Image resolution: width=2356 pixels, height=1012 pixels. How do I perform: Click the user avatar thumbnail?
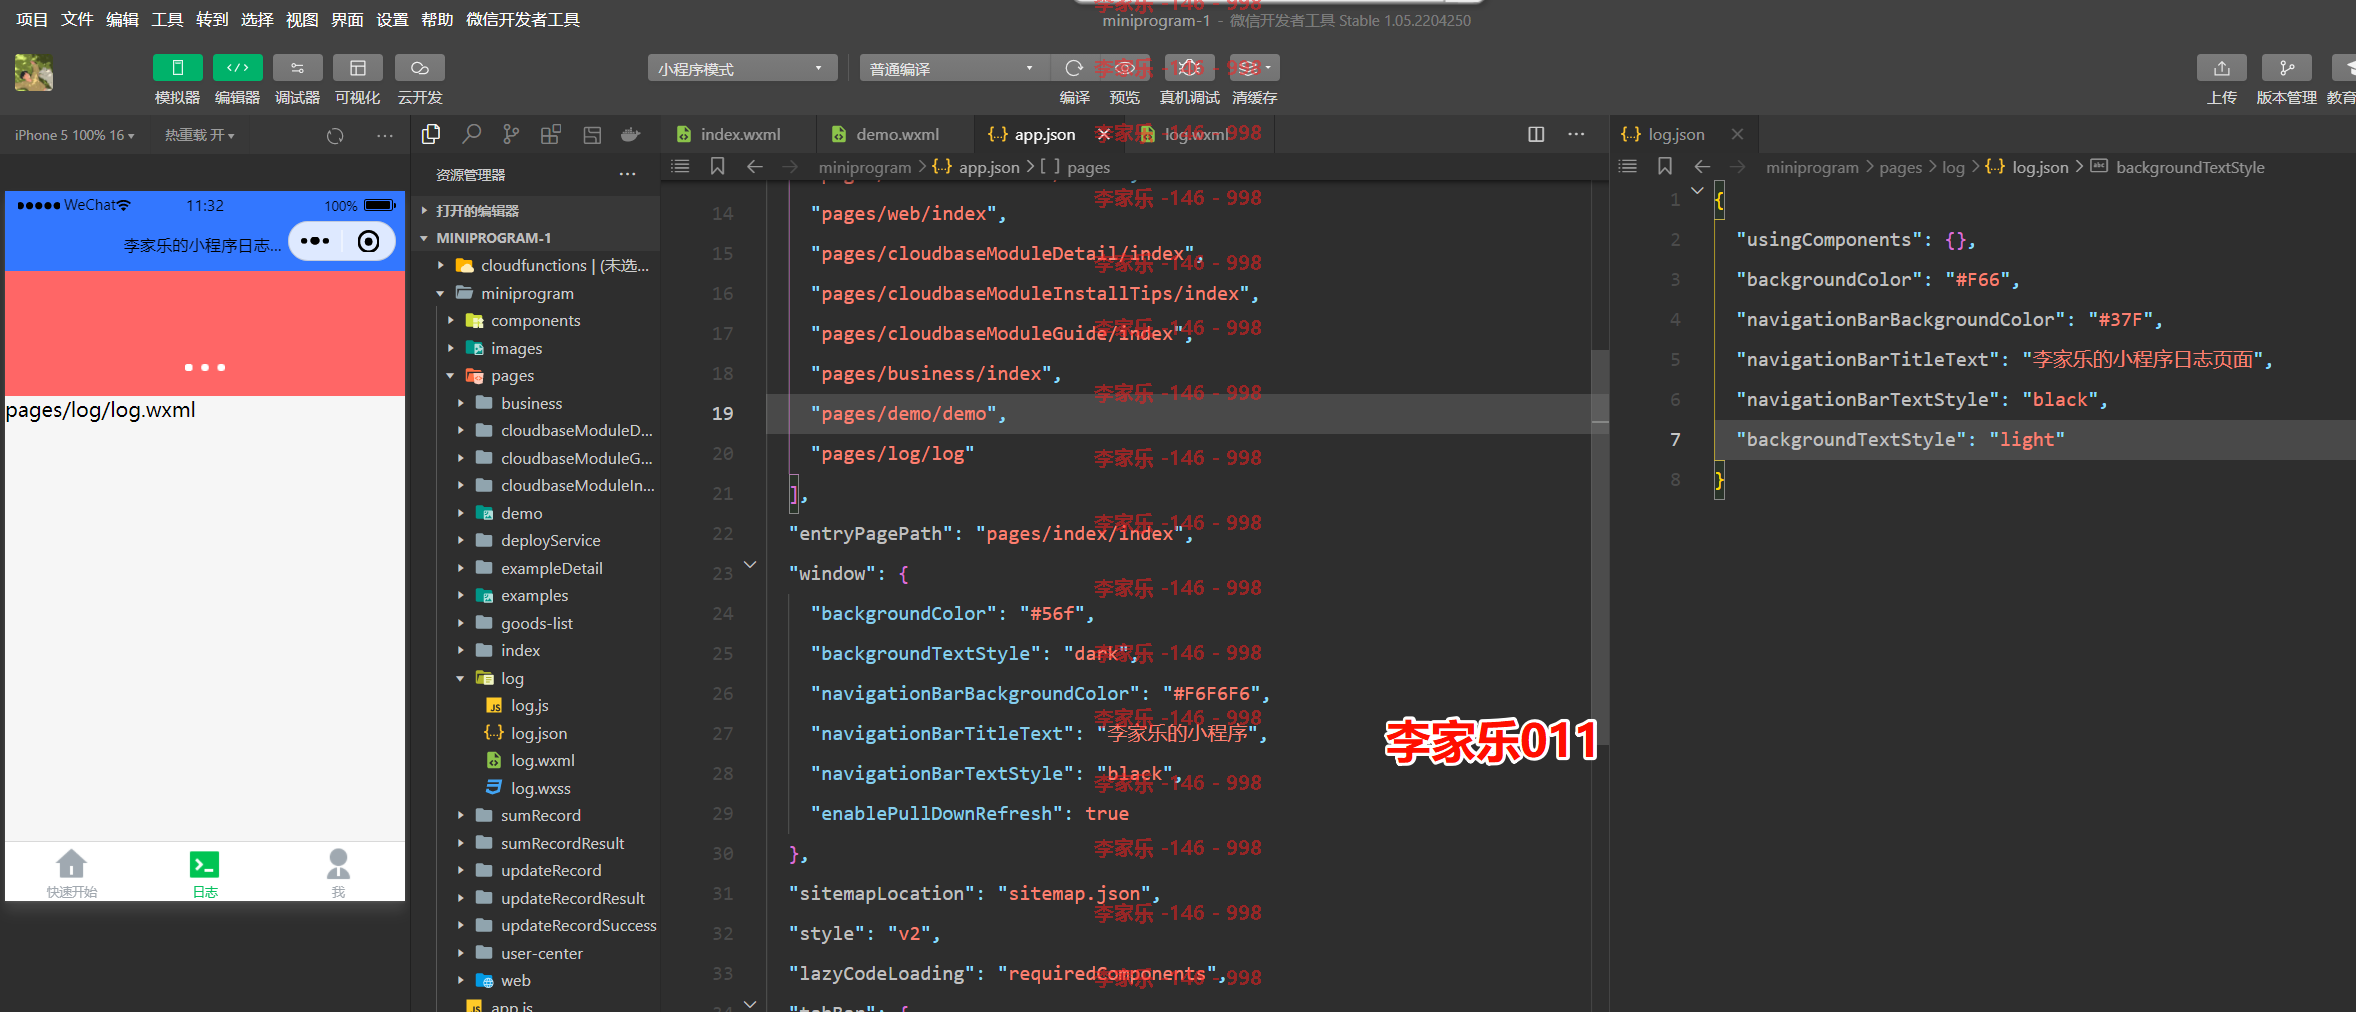[34, 73]
